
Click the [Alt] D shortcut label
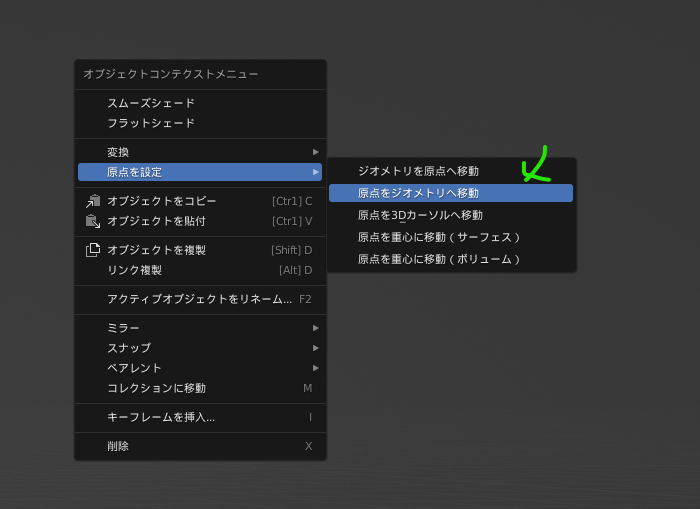pyautogui.click(x=296, y=270)
